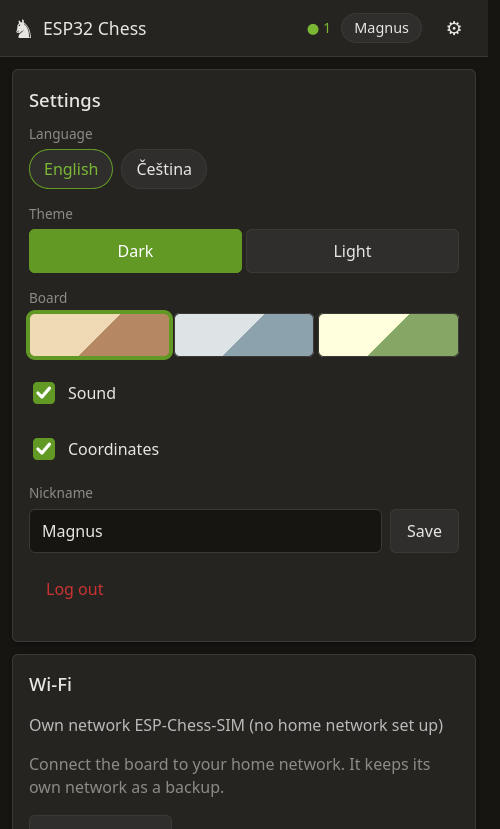The image size is (500, 829).
Task: Click the ESP32 Chess title
Action: pyautogui.click(x=95, y=29)
